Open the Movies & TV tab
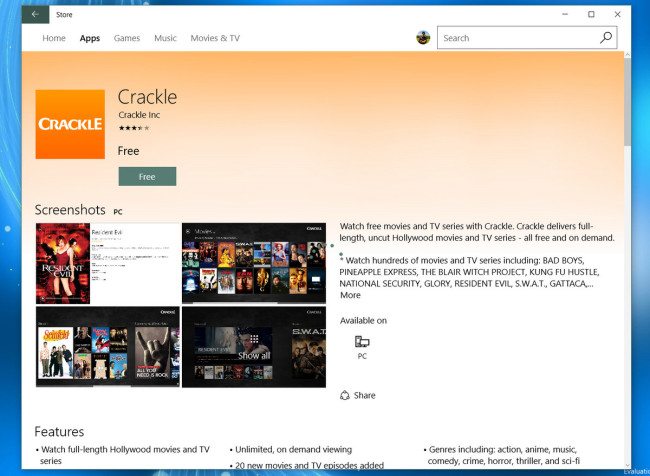The image size is (650, 476). 215,38
